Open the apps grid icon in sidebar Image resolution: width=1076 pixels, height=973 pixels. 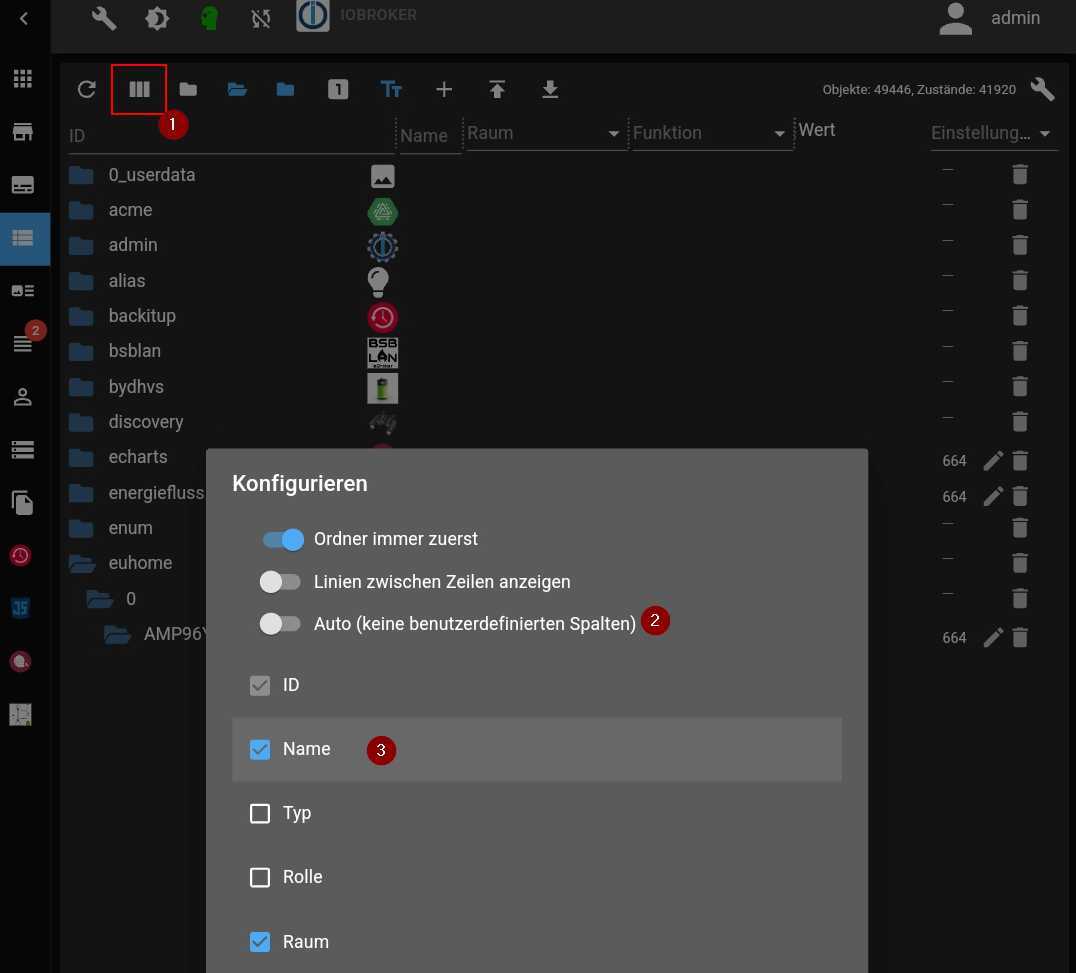point(23,79)
